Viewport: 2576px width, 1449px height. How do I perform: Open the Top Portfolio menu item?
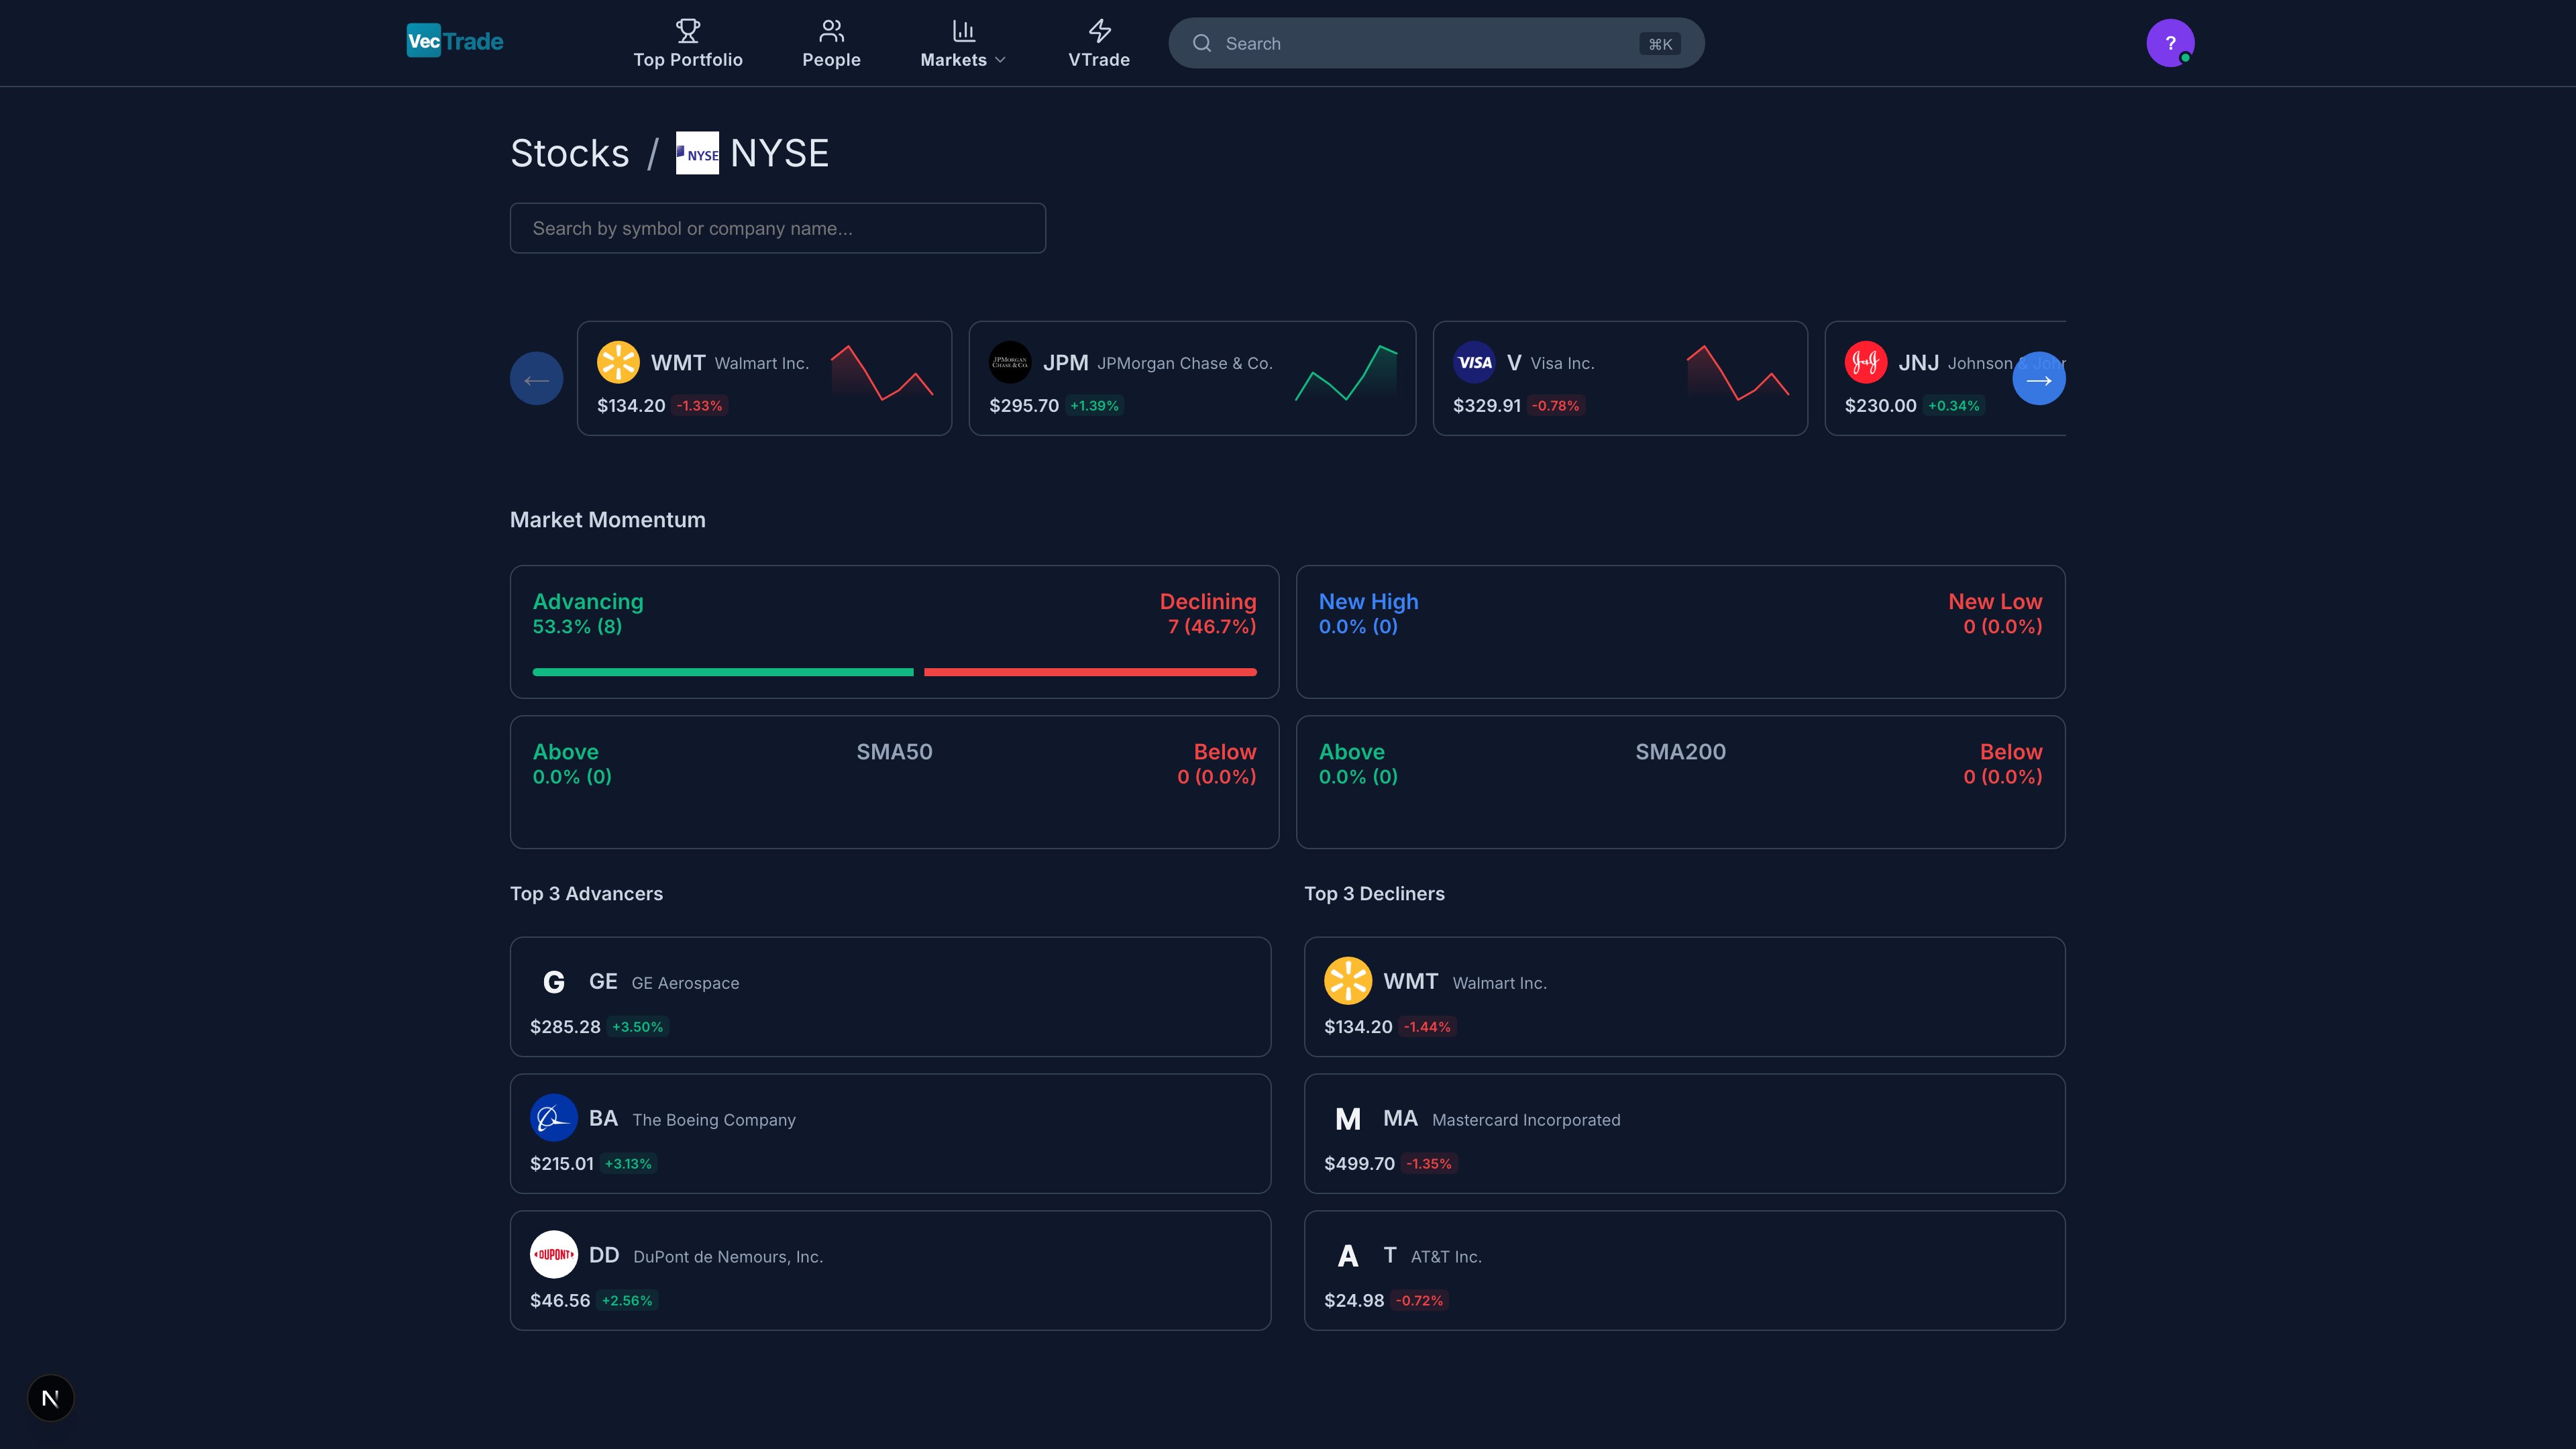pyautogui.click(x=688, y=44)
